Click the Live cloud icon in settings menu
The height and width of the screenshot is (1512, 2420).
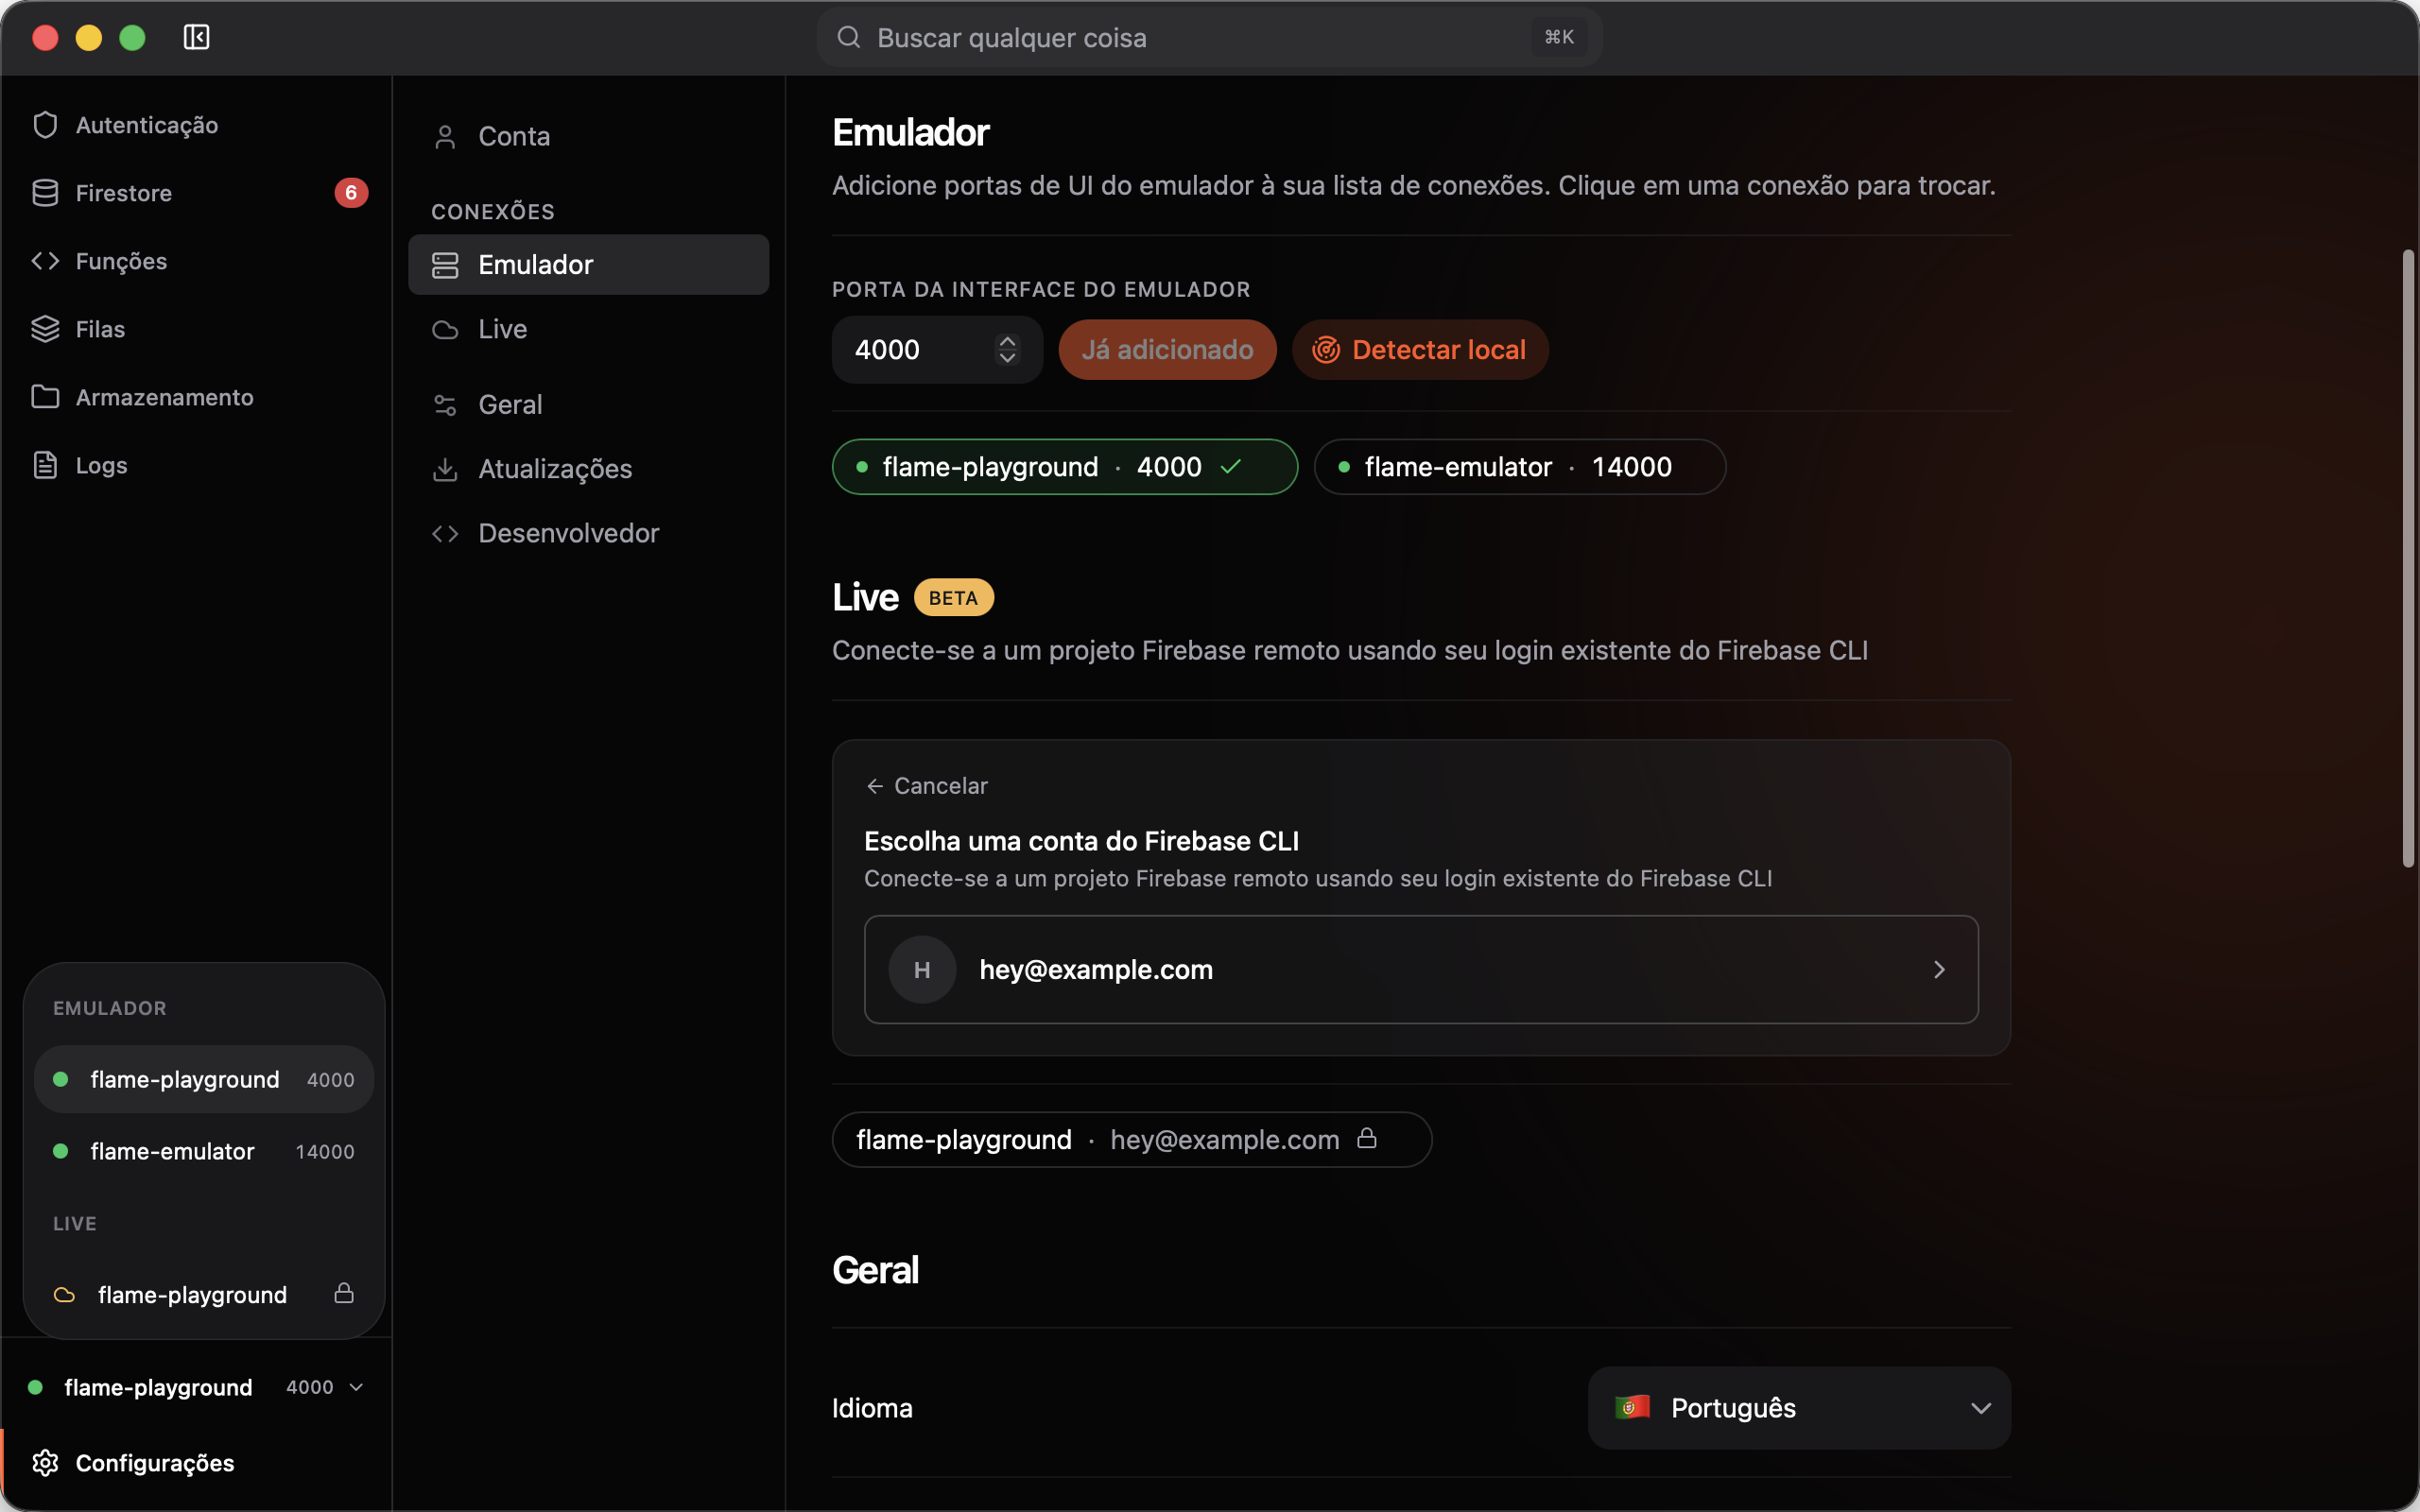point(445,329)
